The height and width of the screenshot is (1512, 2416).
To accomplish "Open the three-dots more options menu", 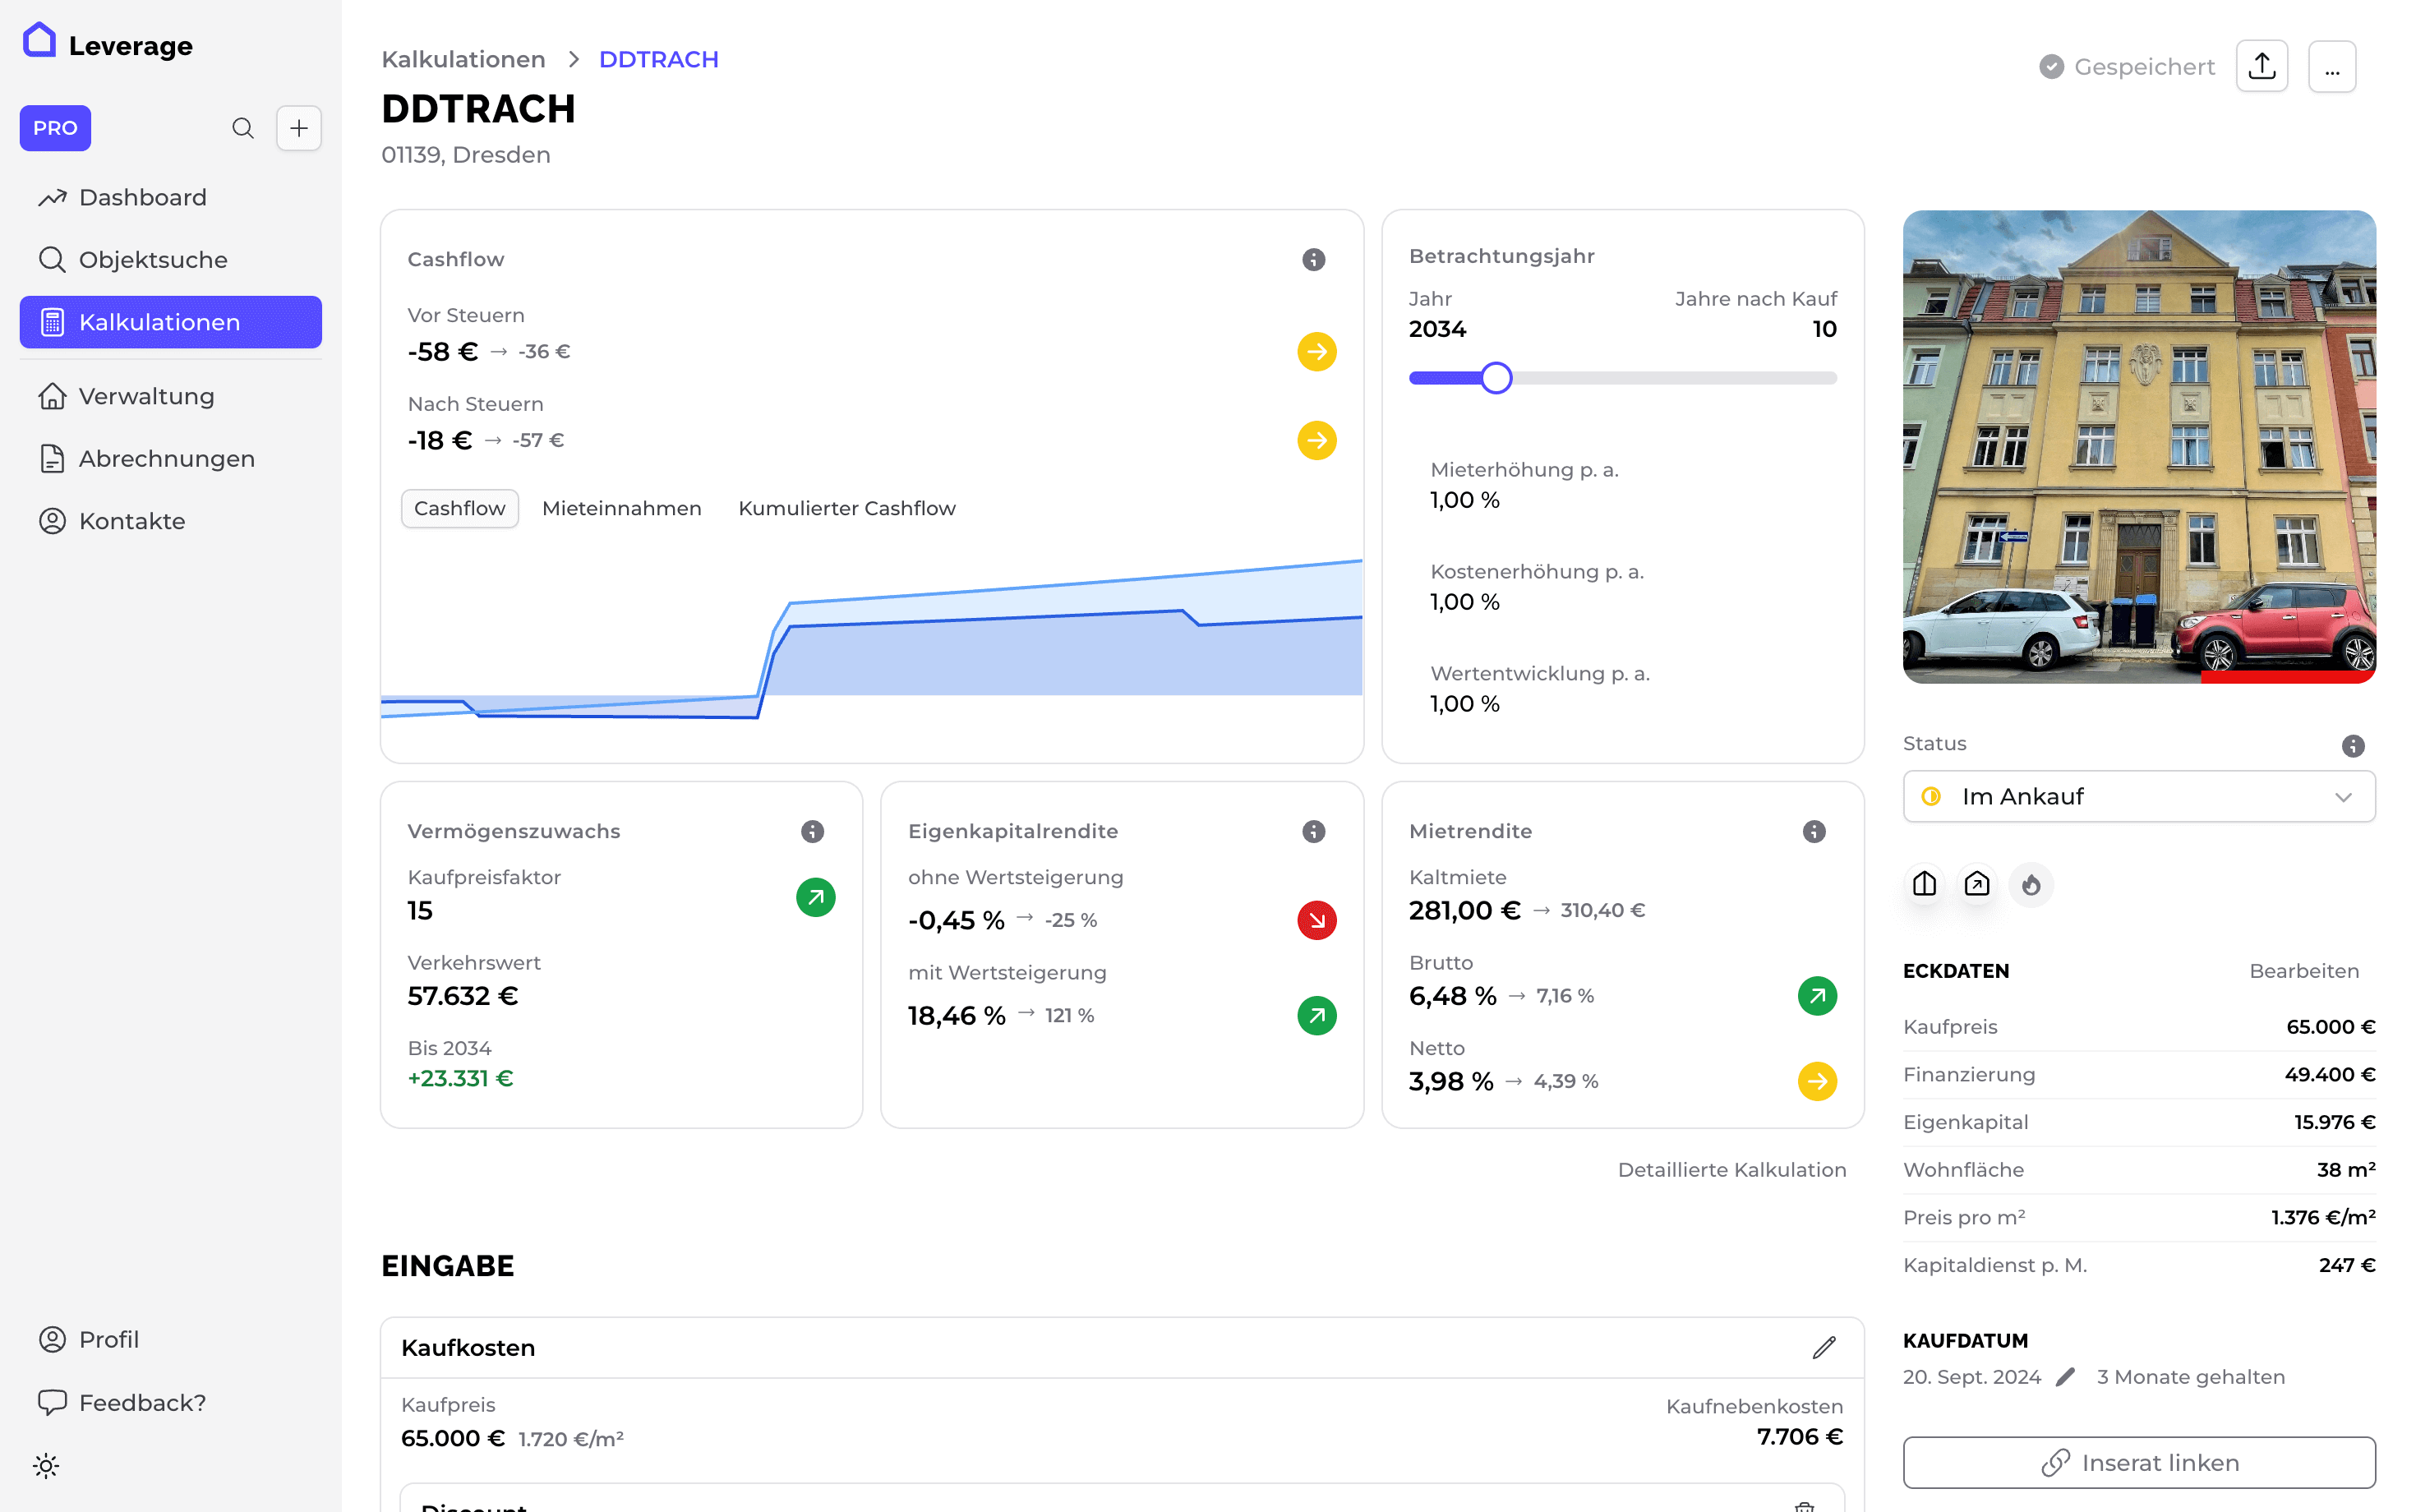I will coord(2331,67).
